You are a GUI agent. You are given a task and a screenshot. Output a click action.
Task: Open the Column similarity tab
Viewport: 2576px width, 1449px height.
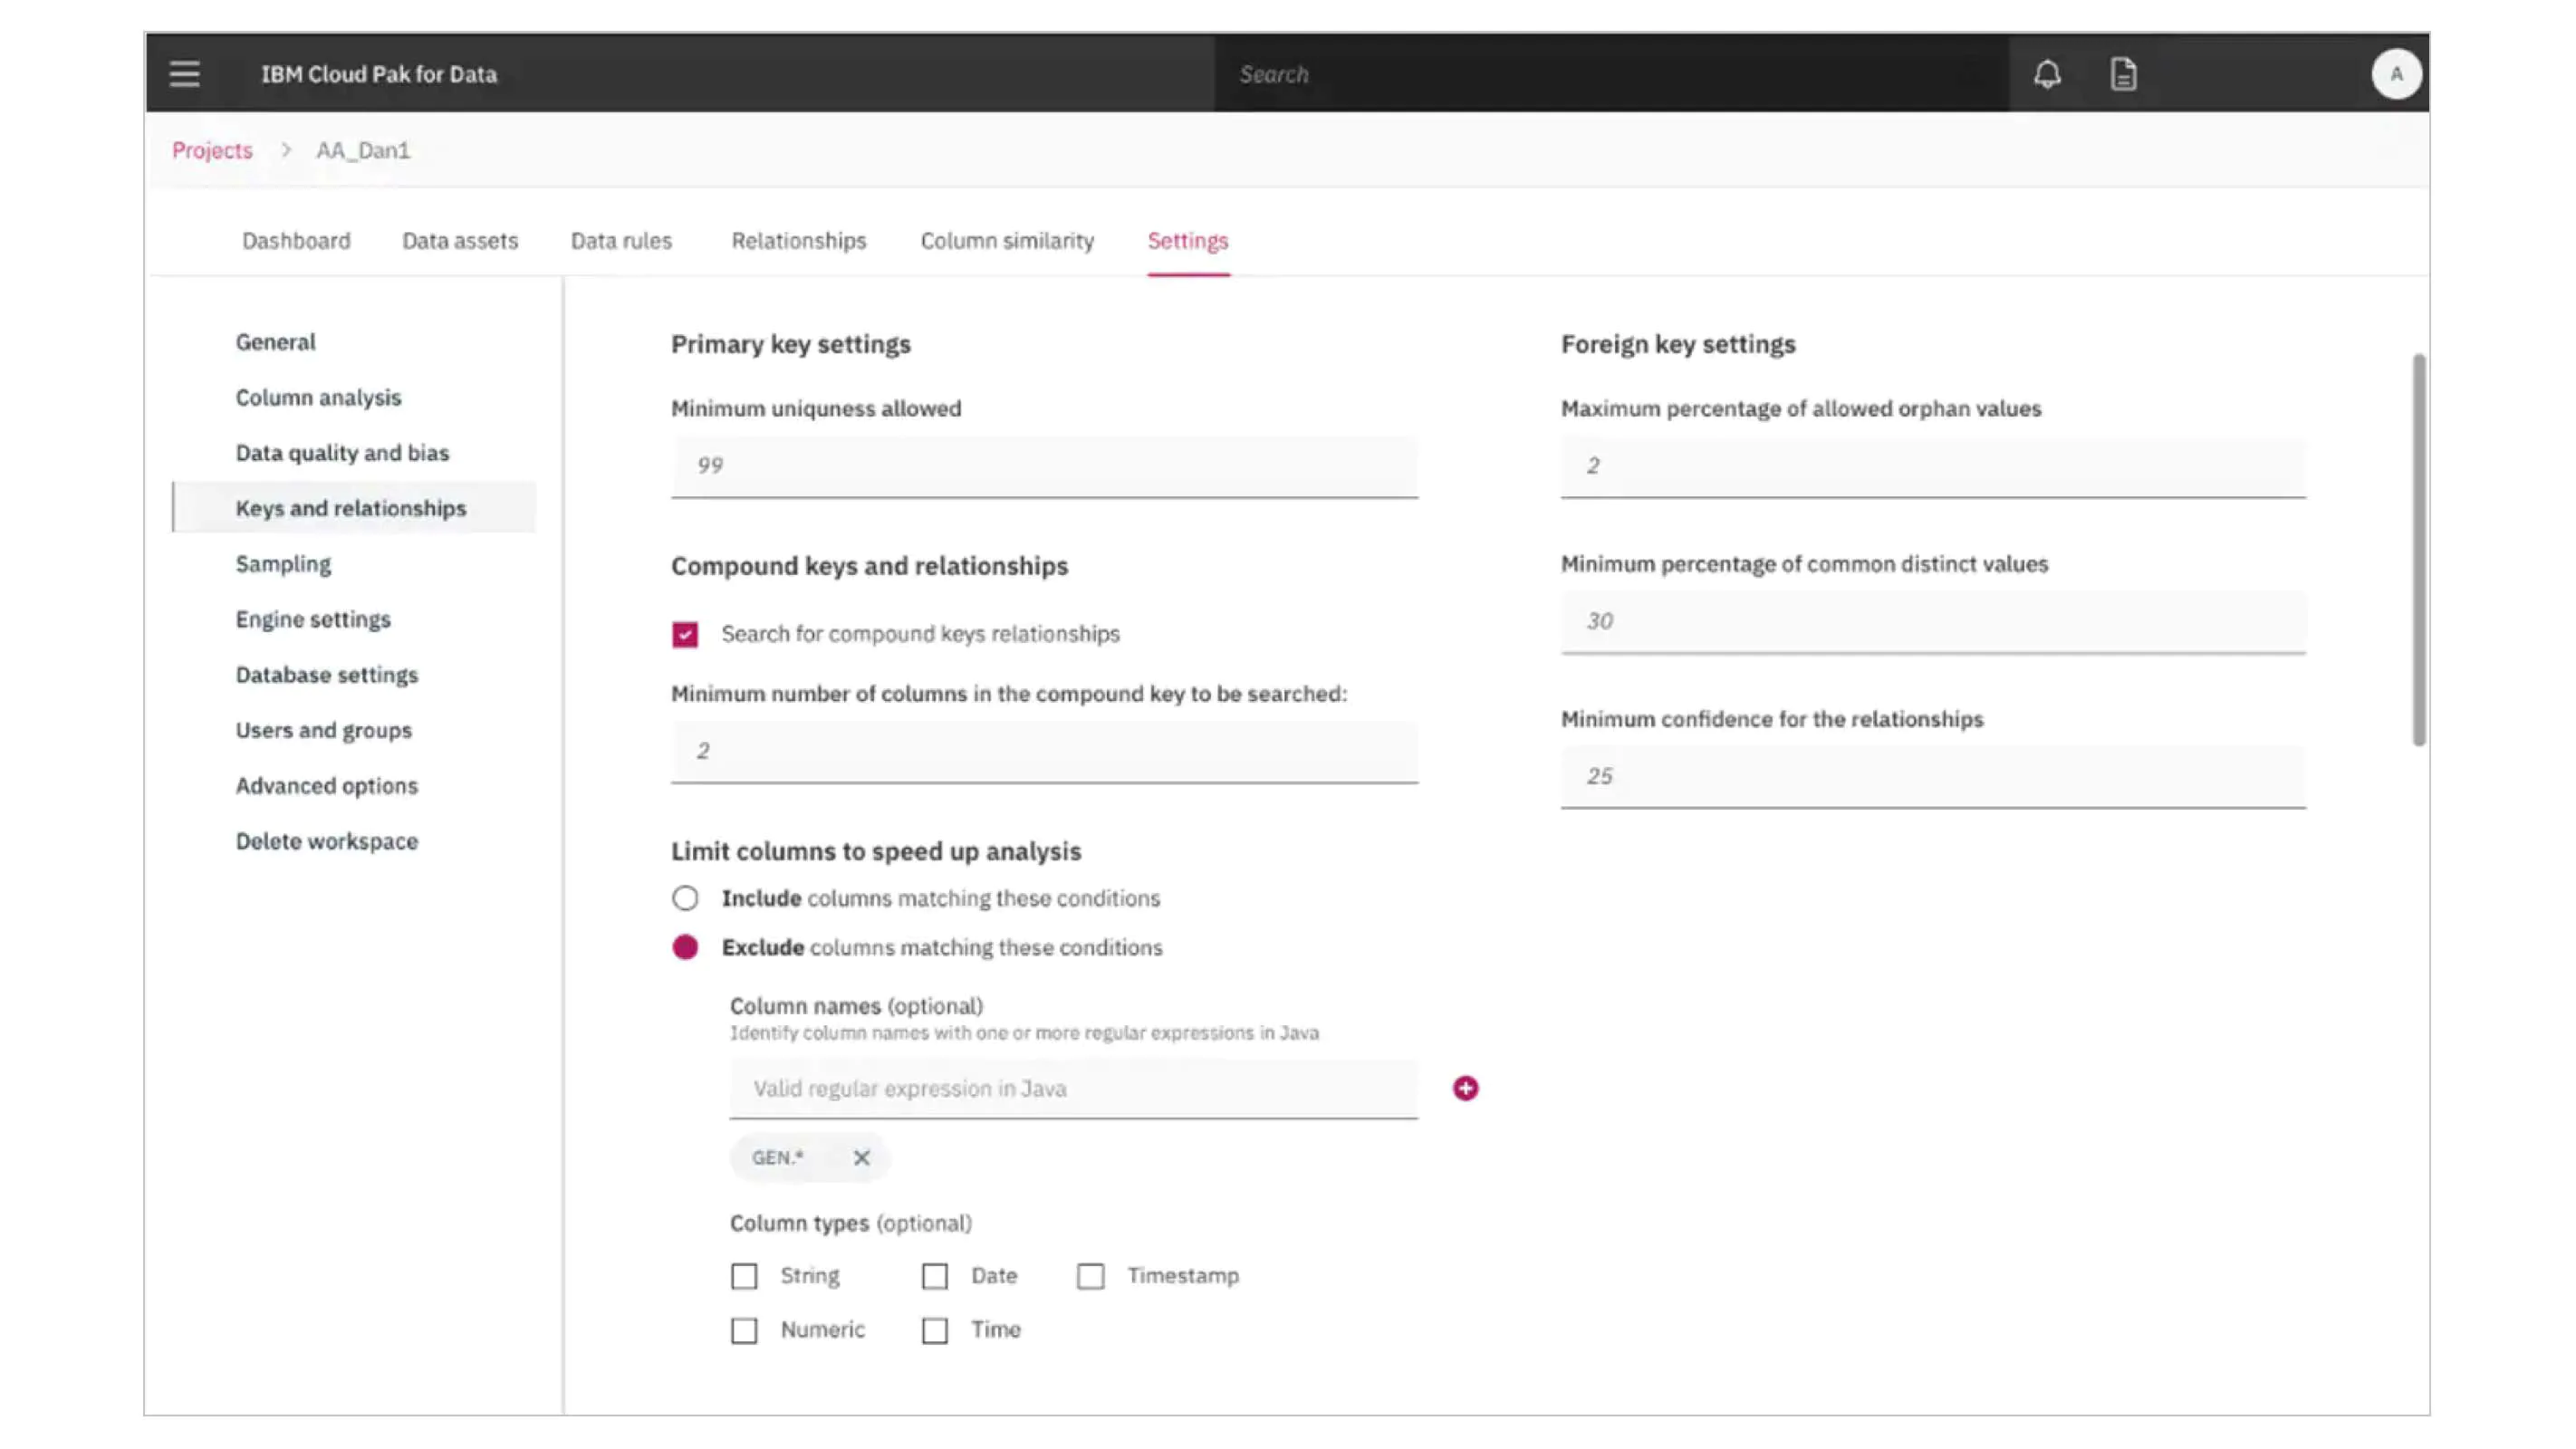pyautogui.click(x=1007, y=241)
